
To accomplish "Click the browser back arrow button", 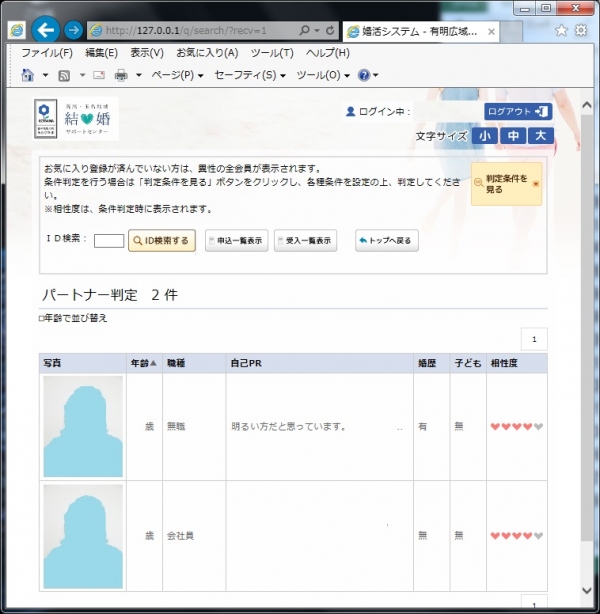I will tap(45, 30).
